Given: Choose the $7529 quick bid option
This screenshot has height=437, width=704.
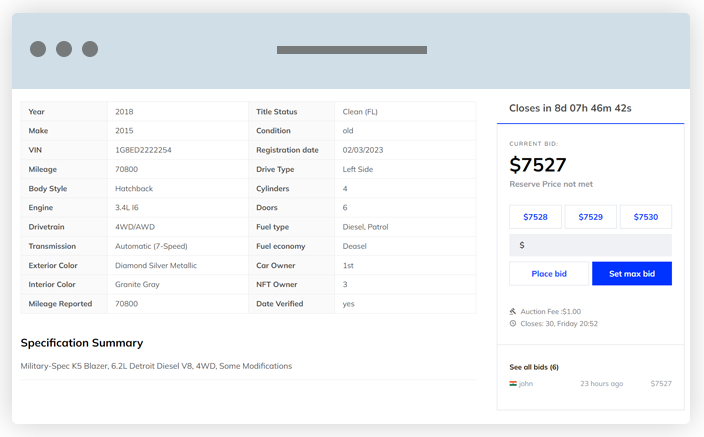Looking at the screenshot, I should pos(590,217).
